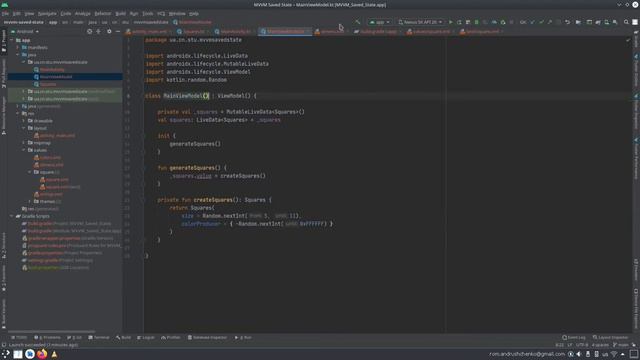Toggle the Structure side panel
Screen dimensions: 640x360
tap(4, 246)
